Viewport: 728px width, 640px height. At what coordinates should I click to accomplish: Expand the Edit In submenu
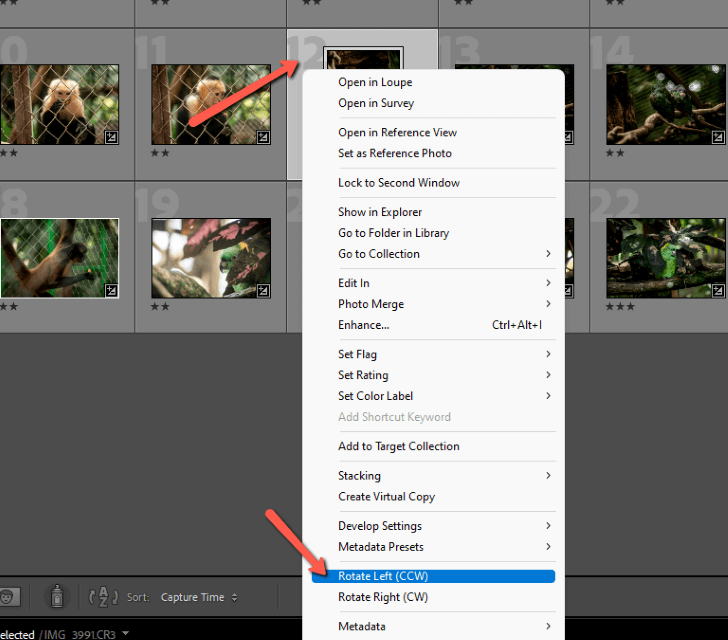433,283
